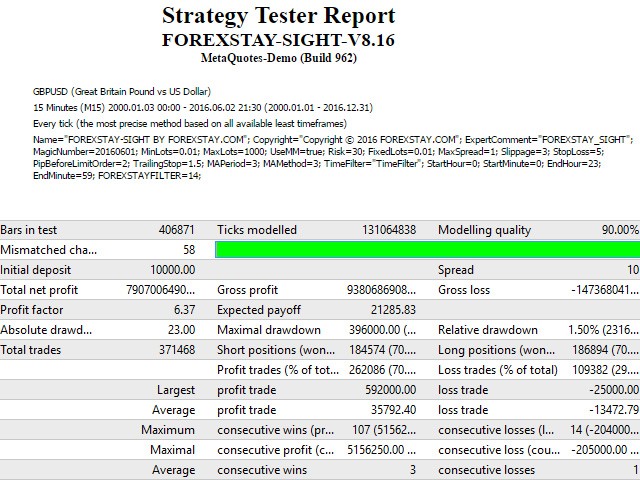Click the consecutive wins (profit) label

276,430
